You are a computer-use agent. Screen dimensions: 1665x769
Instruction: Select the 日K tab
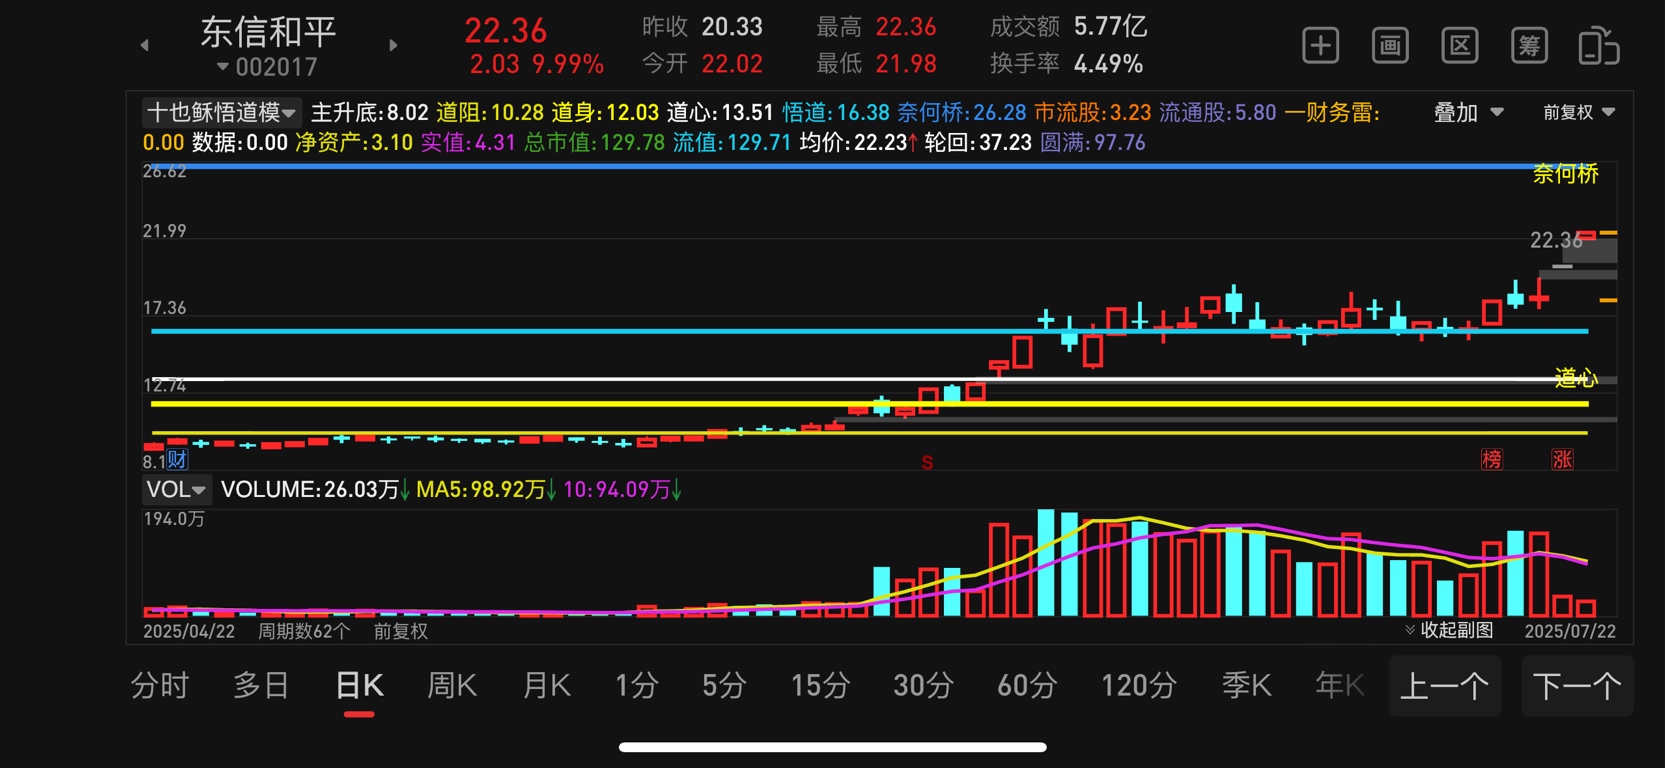359,686
